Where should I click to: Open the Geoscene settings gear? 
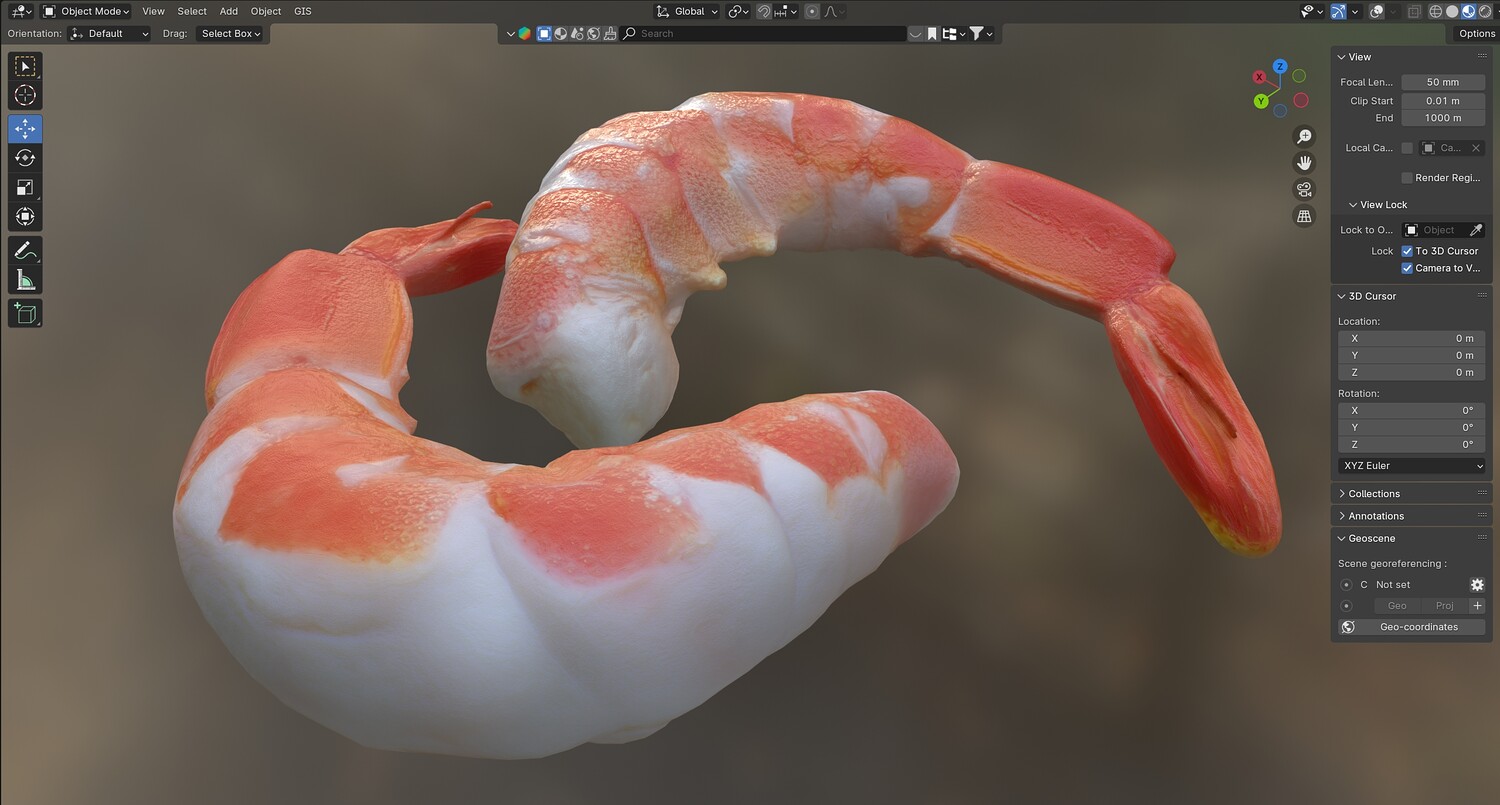[1477, 585]
